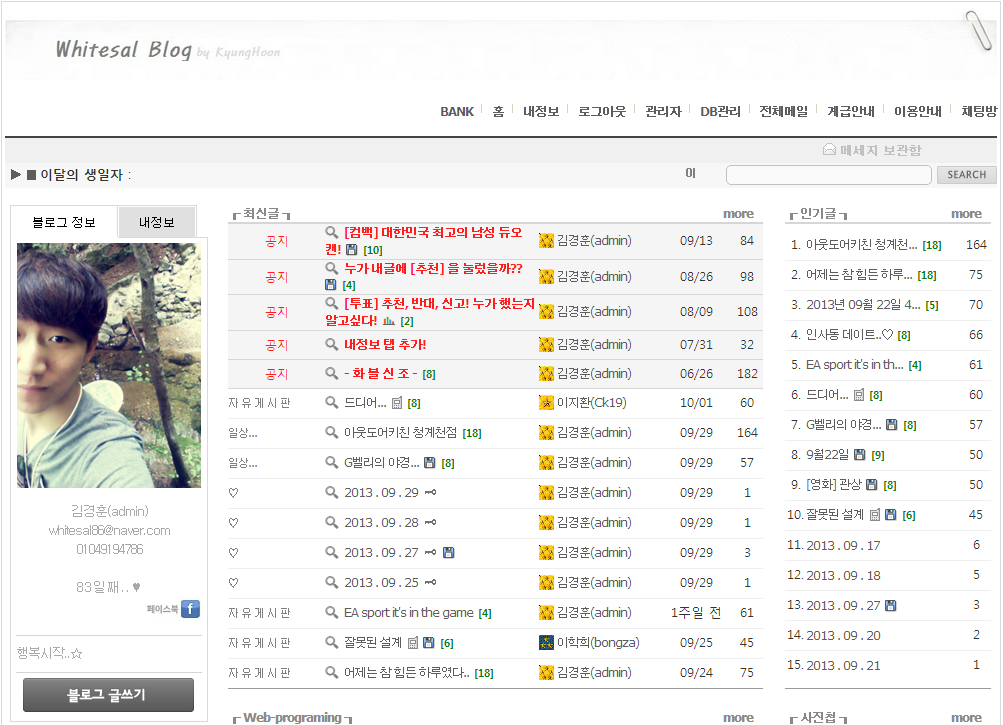Click the blog owner's profile photo

click(109, 365)
